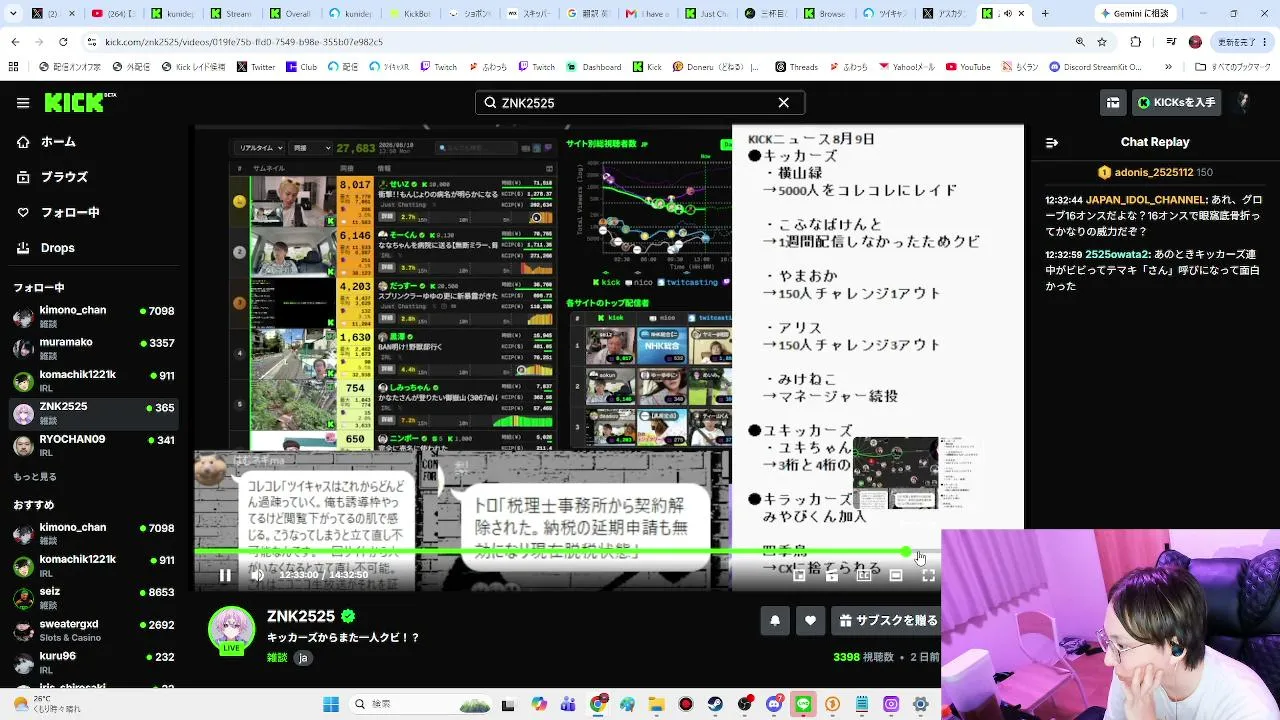Open recommended channel seiz

[95, 598]
